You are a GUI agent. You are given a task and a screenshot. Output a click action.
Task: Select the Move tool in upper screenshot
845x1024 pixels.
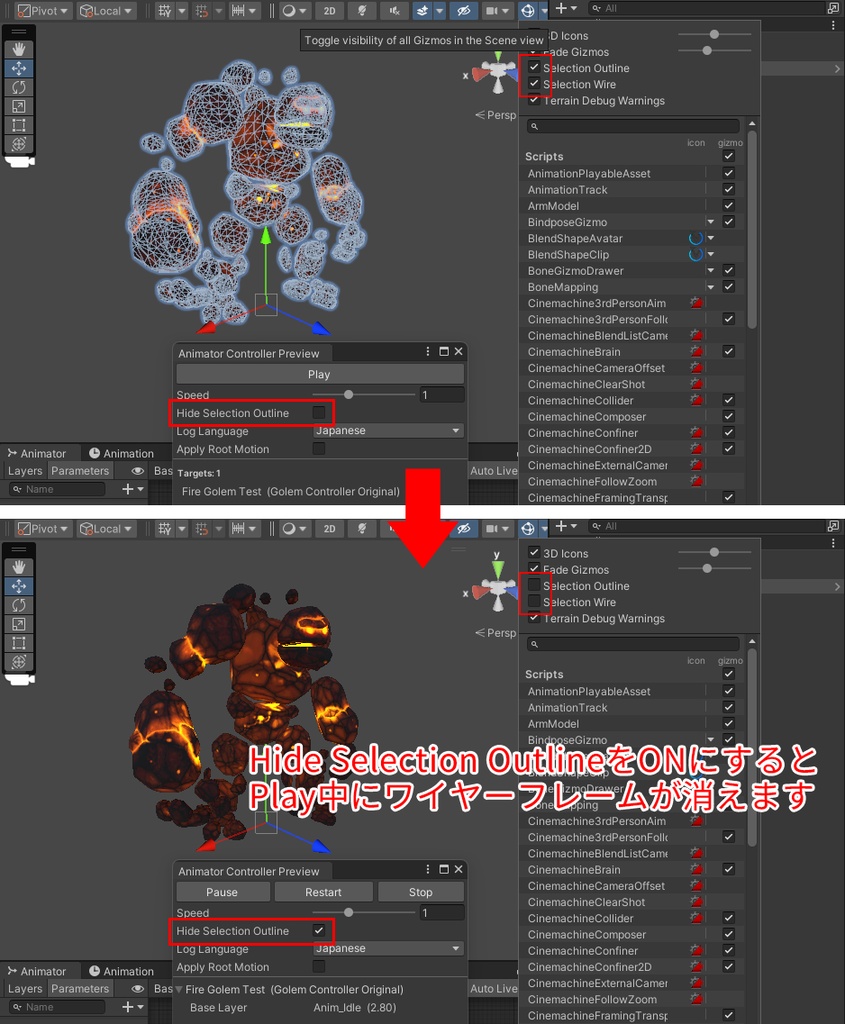coord(19,68)
